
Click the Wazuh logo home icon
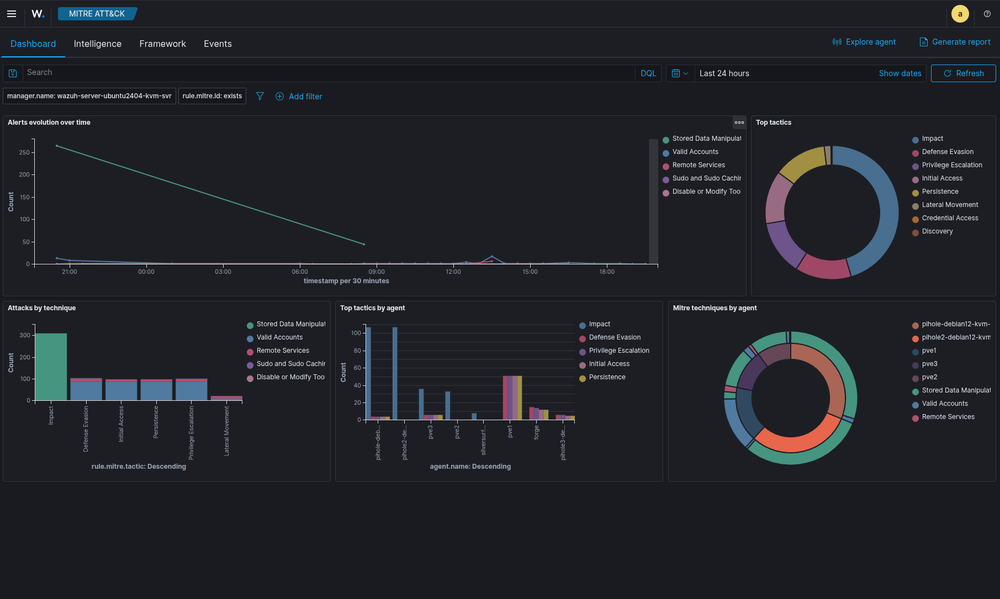pyautogui.click(x=38, y=13)
